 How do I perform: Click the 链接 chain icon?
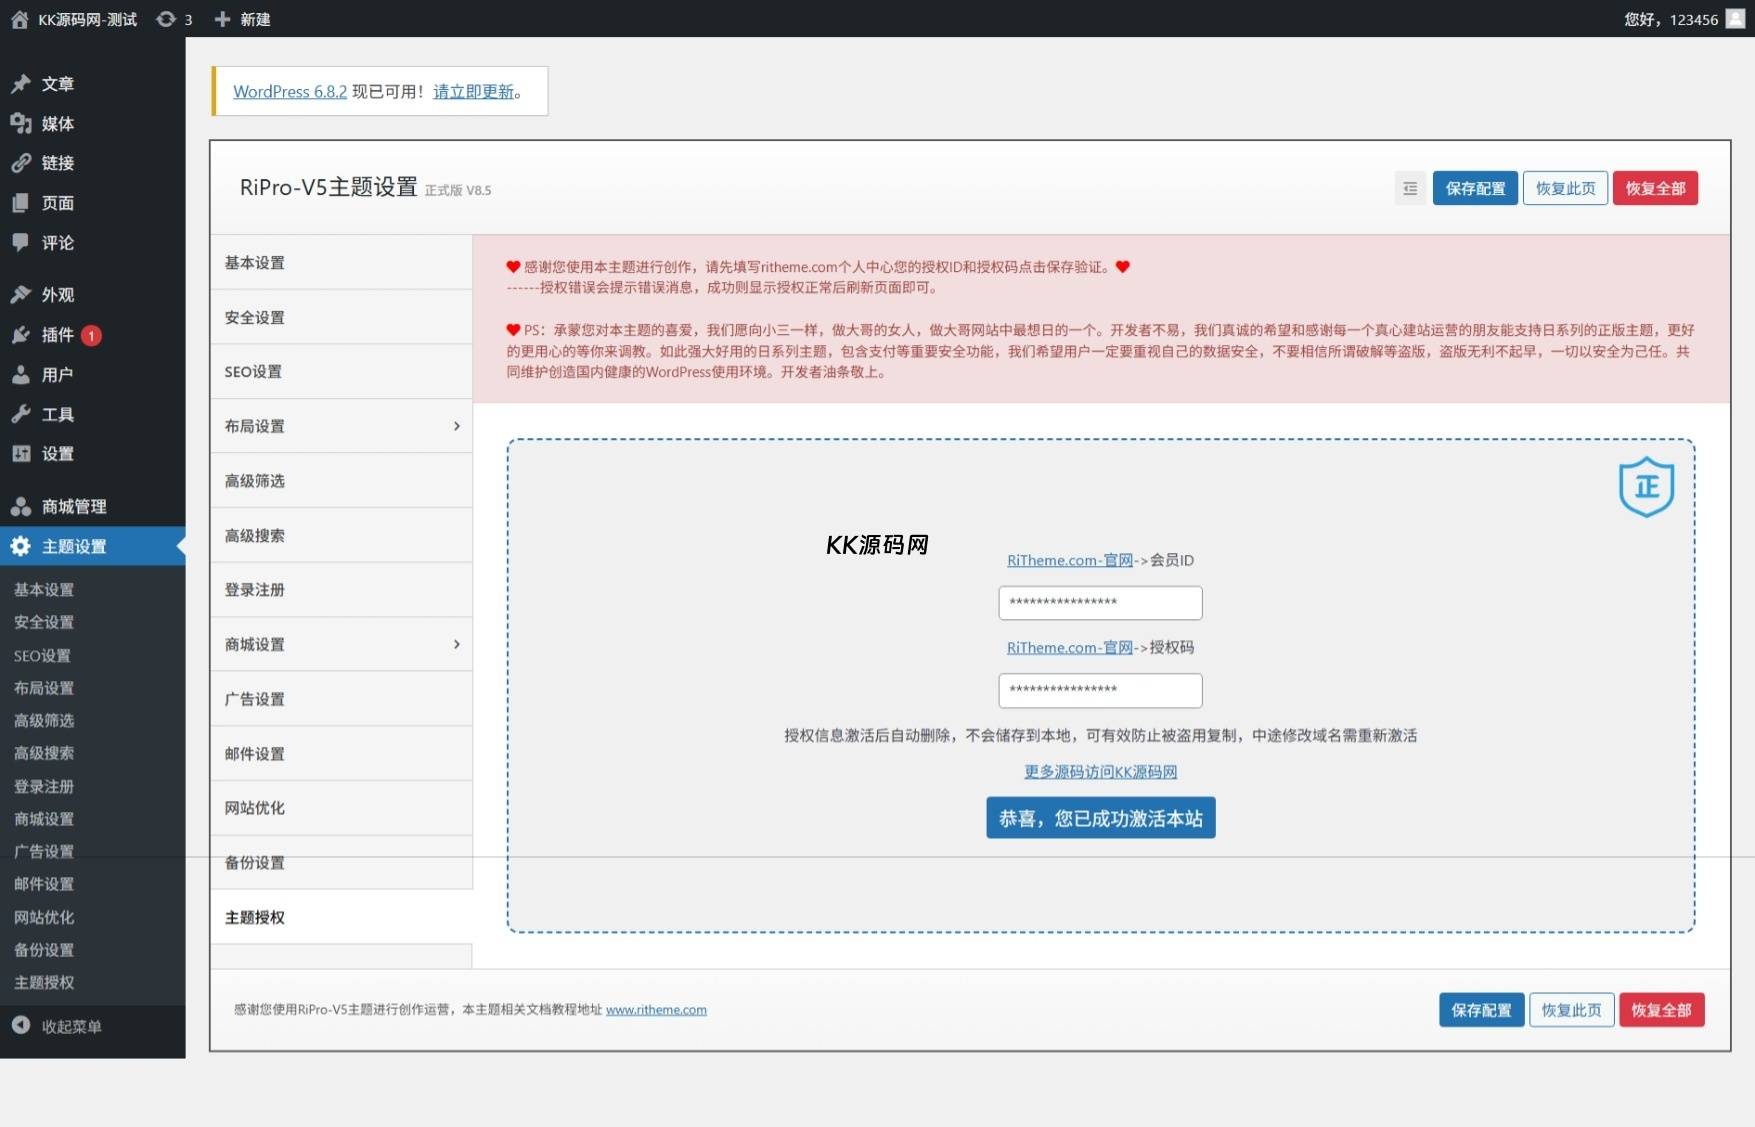[x=21, y=163]
